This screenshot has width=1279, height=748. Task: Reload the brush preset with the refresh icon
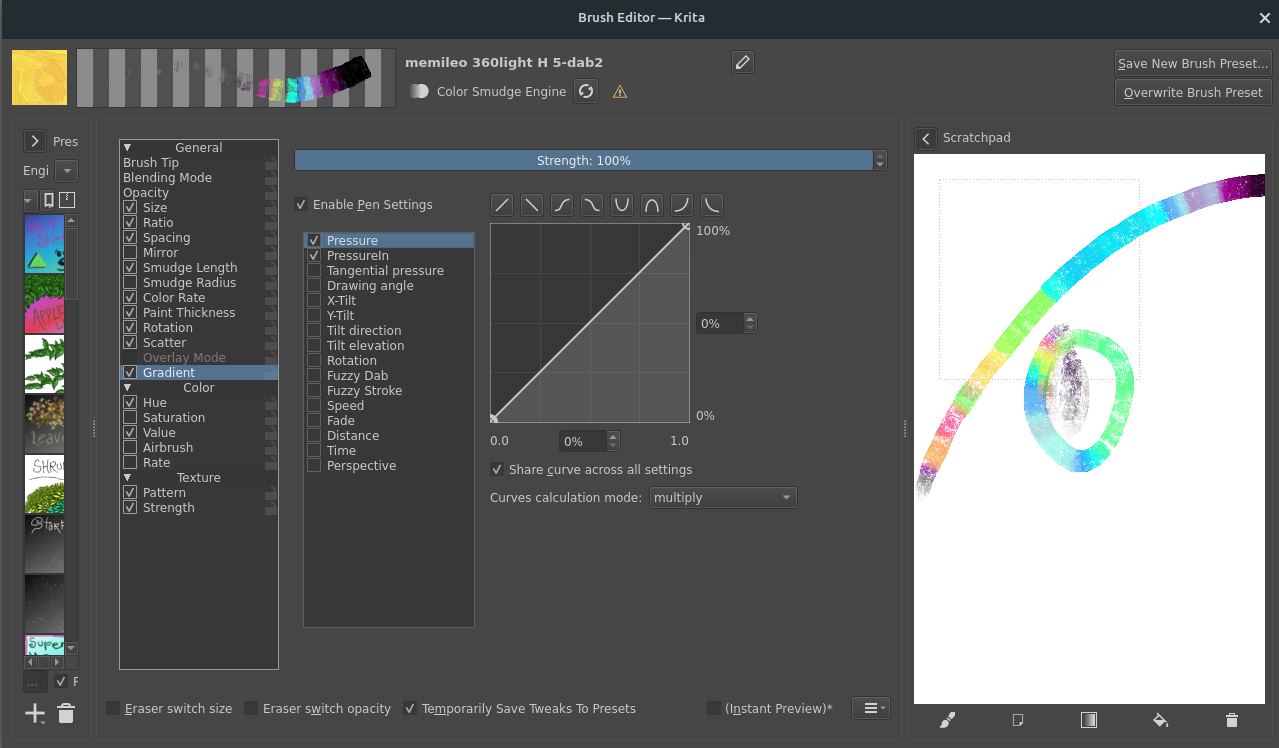(x=587, y=91)
